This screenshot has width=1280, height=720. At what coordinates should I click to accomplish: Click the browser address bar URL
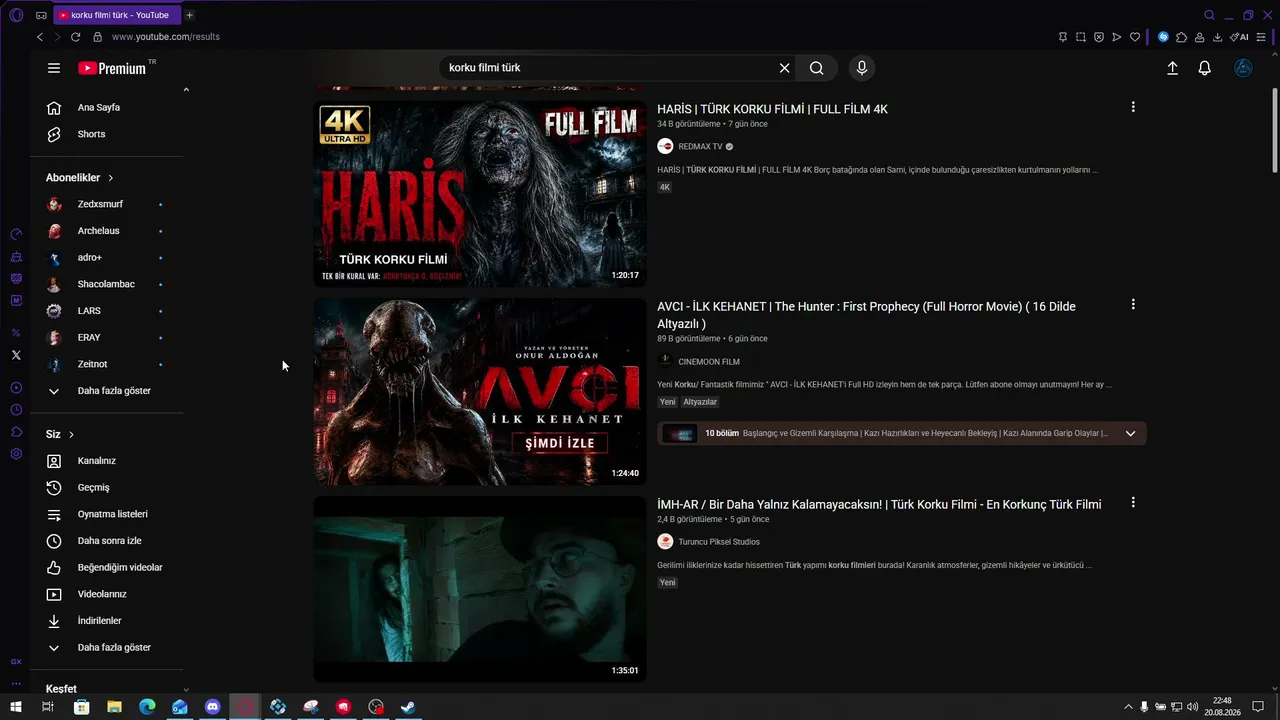click(x=166, y=37)
